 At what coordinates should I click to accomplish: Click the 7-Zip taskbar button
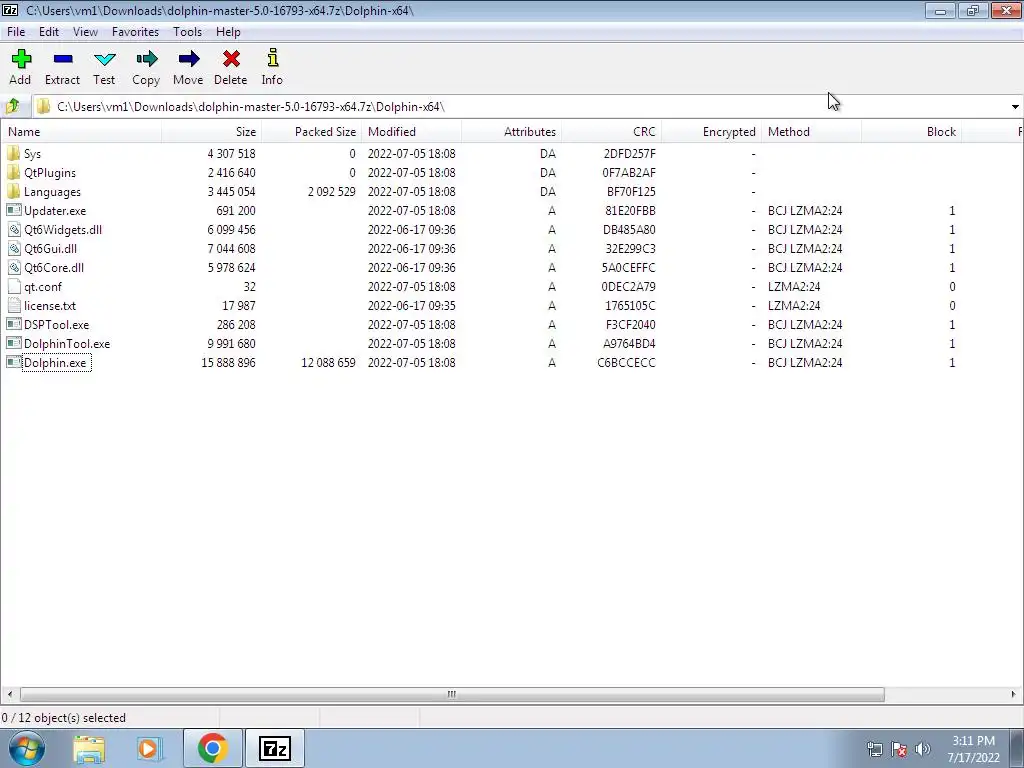274,748
